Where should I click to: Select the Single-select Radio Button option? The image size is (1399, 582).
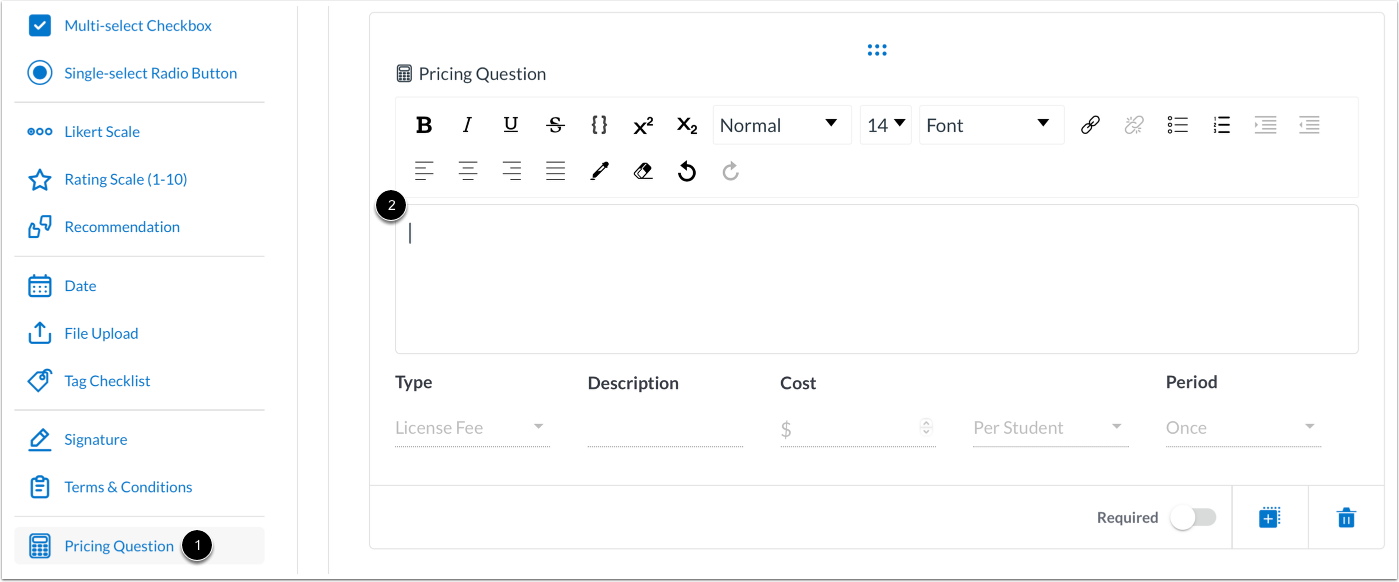[x=150, y=72]
